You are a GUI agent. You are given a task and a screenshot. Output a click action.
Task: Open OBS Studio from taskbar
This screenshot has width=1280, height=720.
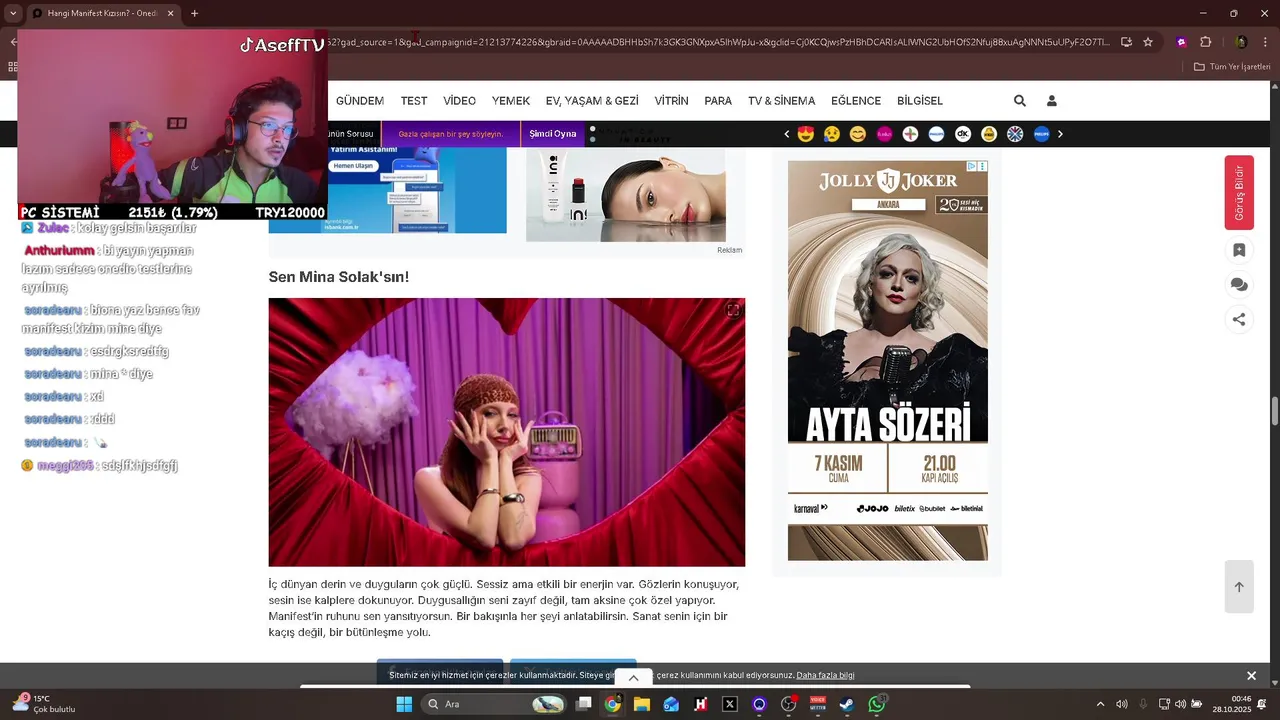tap(789, 704)
